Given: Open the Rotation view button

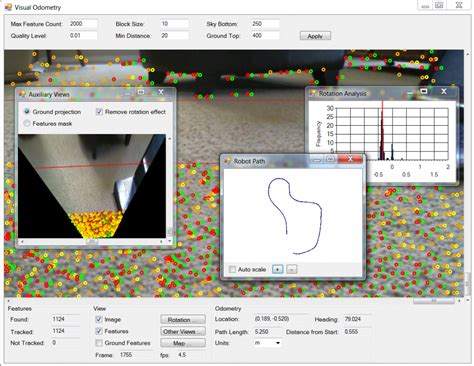Looking at the screenshot, I should [x=183, y=320].
